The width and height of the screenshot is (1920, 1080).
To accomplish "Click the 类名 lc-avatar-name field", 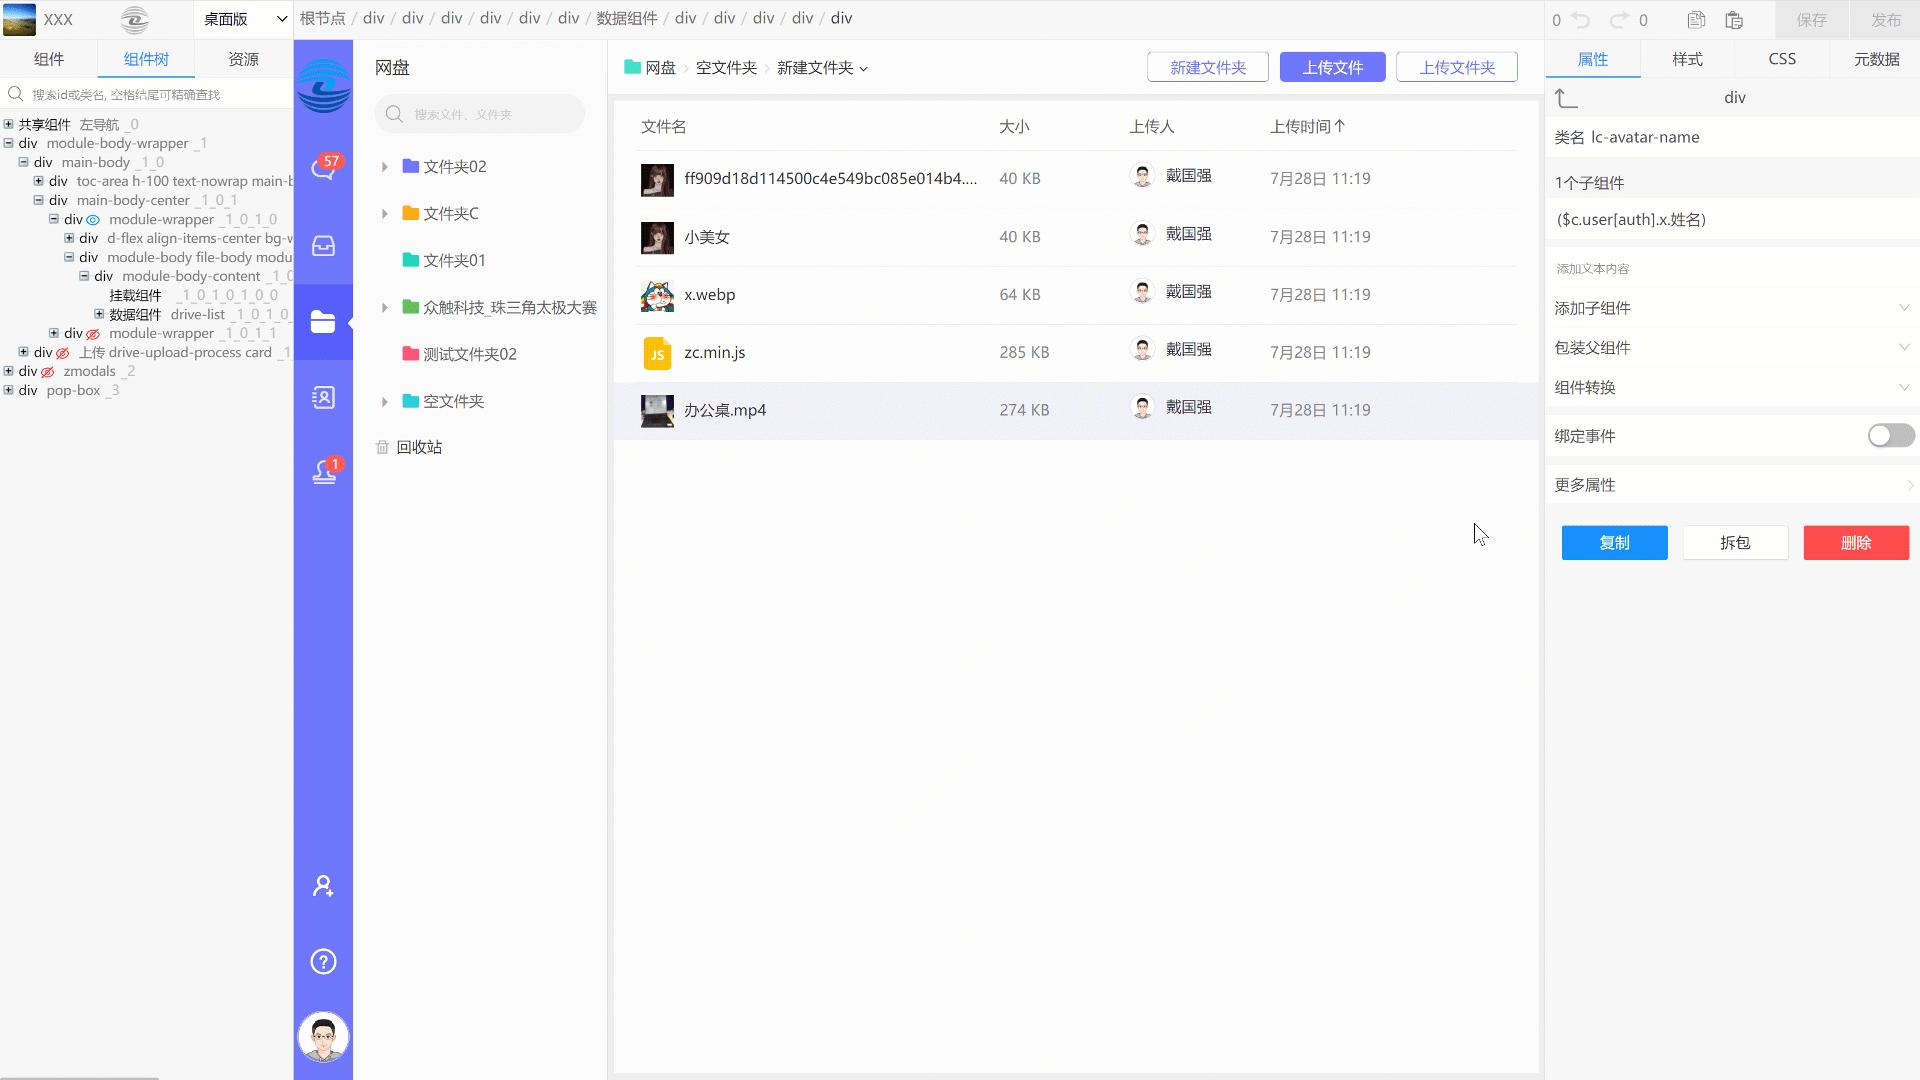I will (1733, 137).
